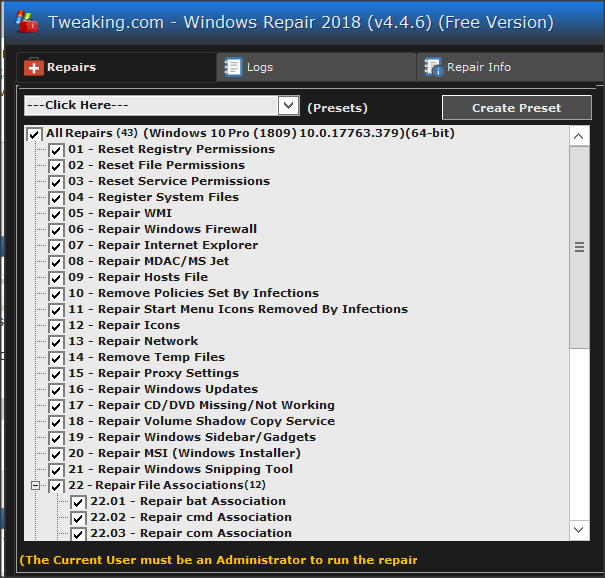Image resolution: width=605 pixels, height=578 pixels.
Task: Uncheck 19 Repair Windows Sidebar/Gadgets
Action: click(56, 439)
